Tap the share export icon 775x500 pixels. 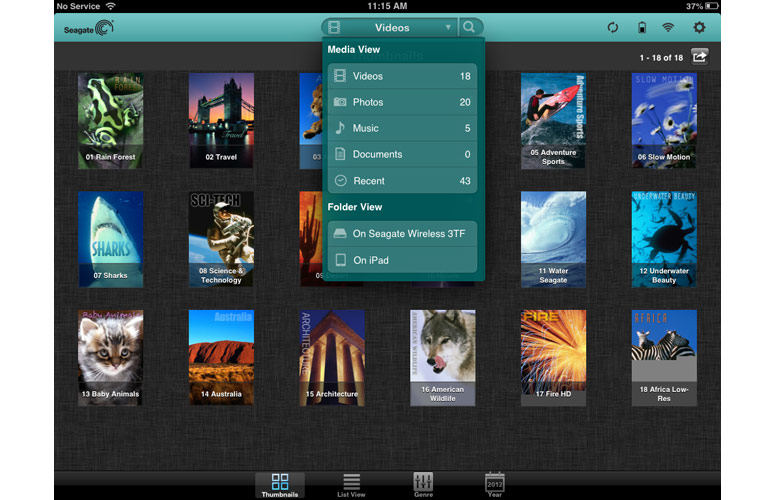699,57
